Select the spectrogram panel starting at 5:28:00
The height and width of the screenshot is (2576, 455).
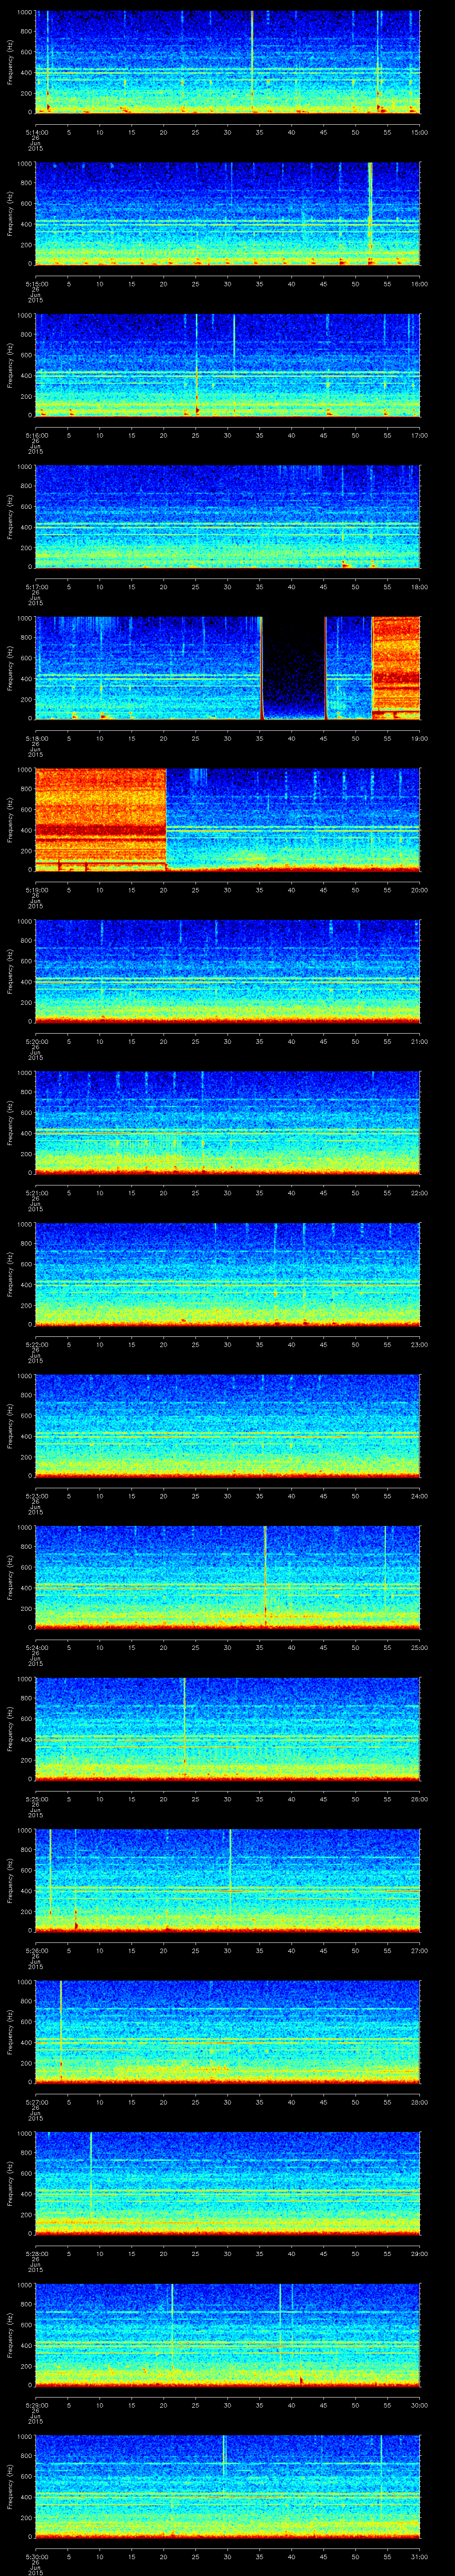(227, 2183)
